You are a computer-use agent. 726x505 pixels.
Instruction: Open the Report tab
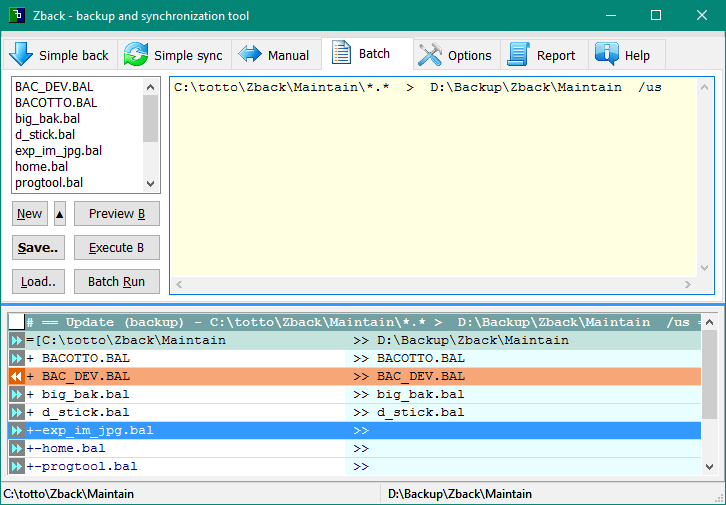[x=544, y=55]
